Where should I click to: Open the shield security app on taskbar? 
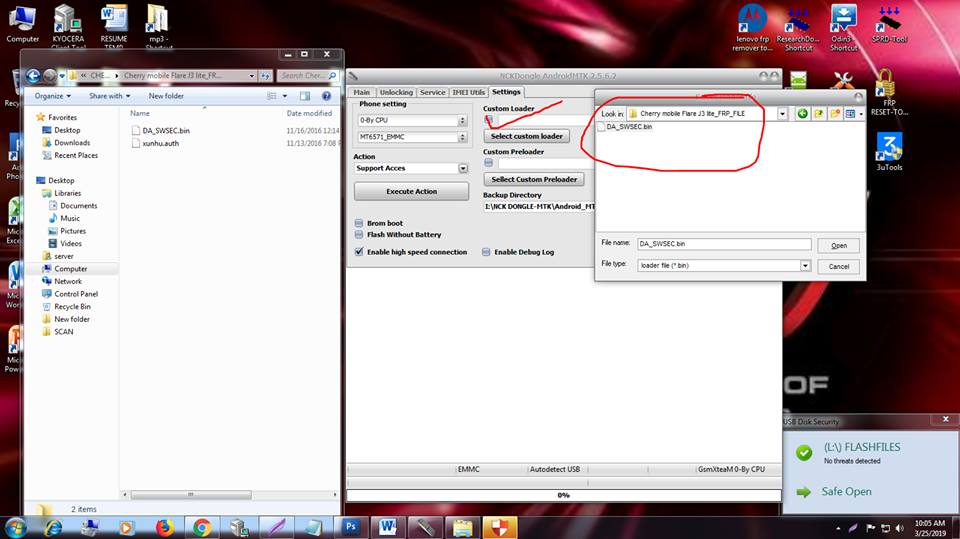[x=500, y=527]
